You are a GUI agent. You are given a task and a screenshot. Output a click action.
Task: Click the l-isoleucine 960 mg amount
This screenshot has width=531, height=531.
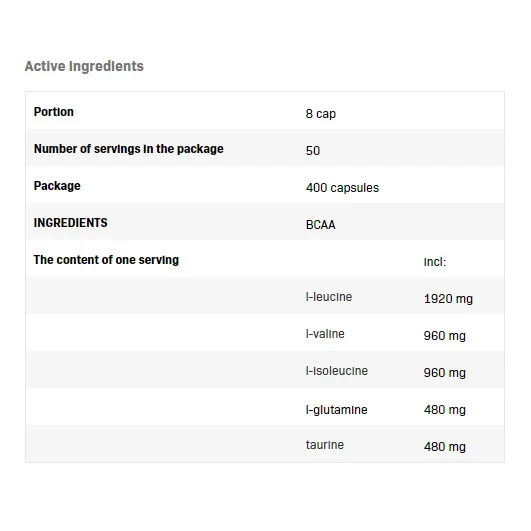445,373
